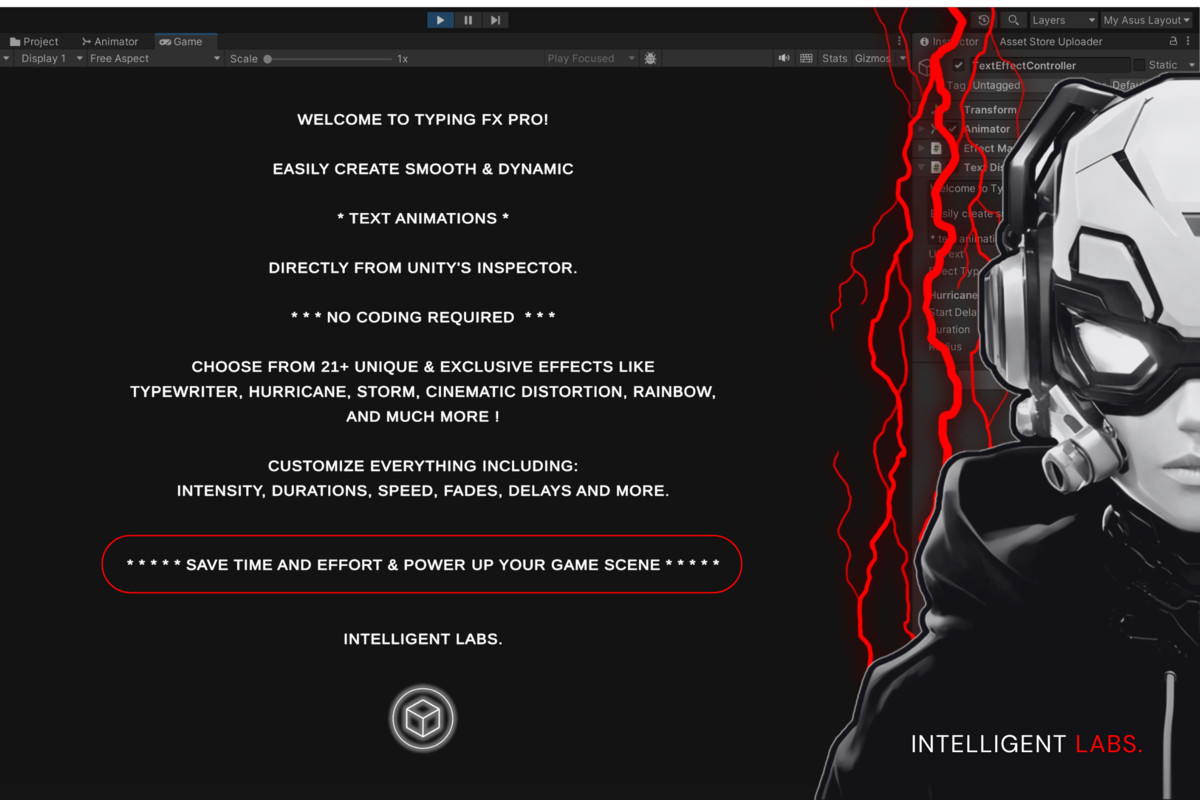1200x800 pixels.
Task: Click the Duration property label
Action: click(x=949, y=329)
